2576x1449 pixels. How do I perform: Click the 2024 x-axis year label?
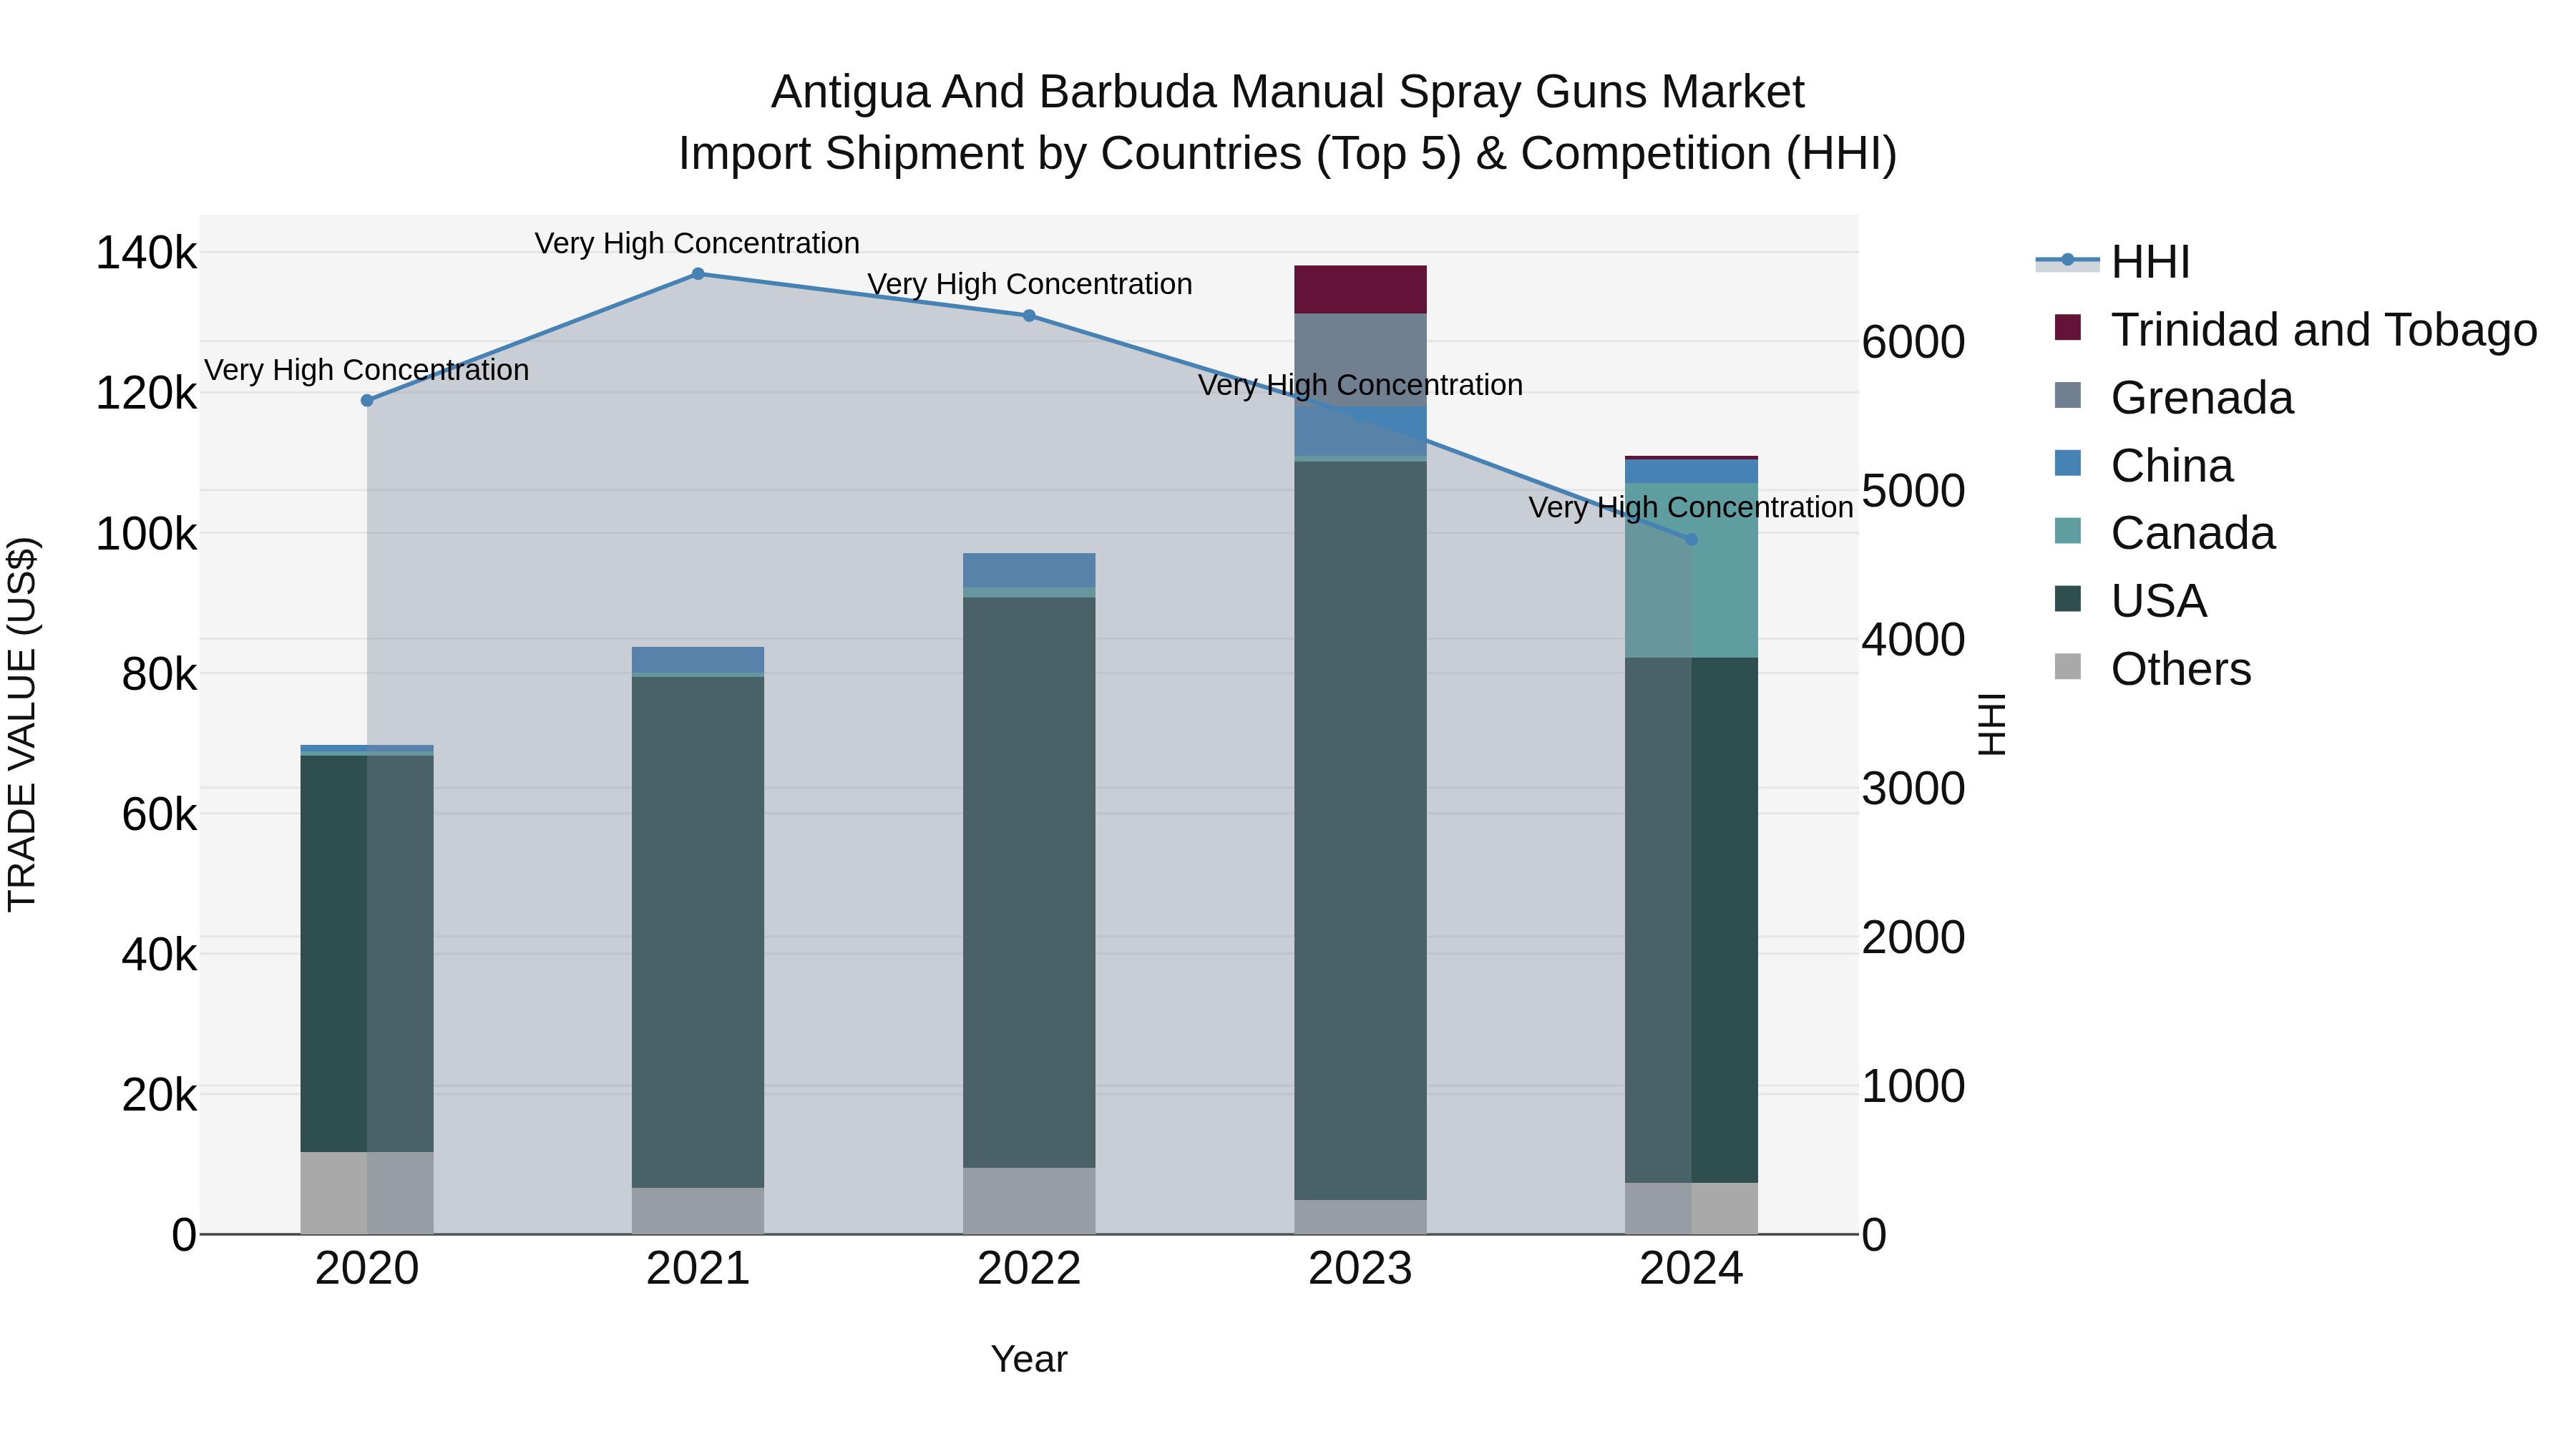point(1691,1269)
